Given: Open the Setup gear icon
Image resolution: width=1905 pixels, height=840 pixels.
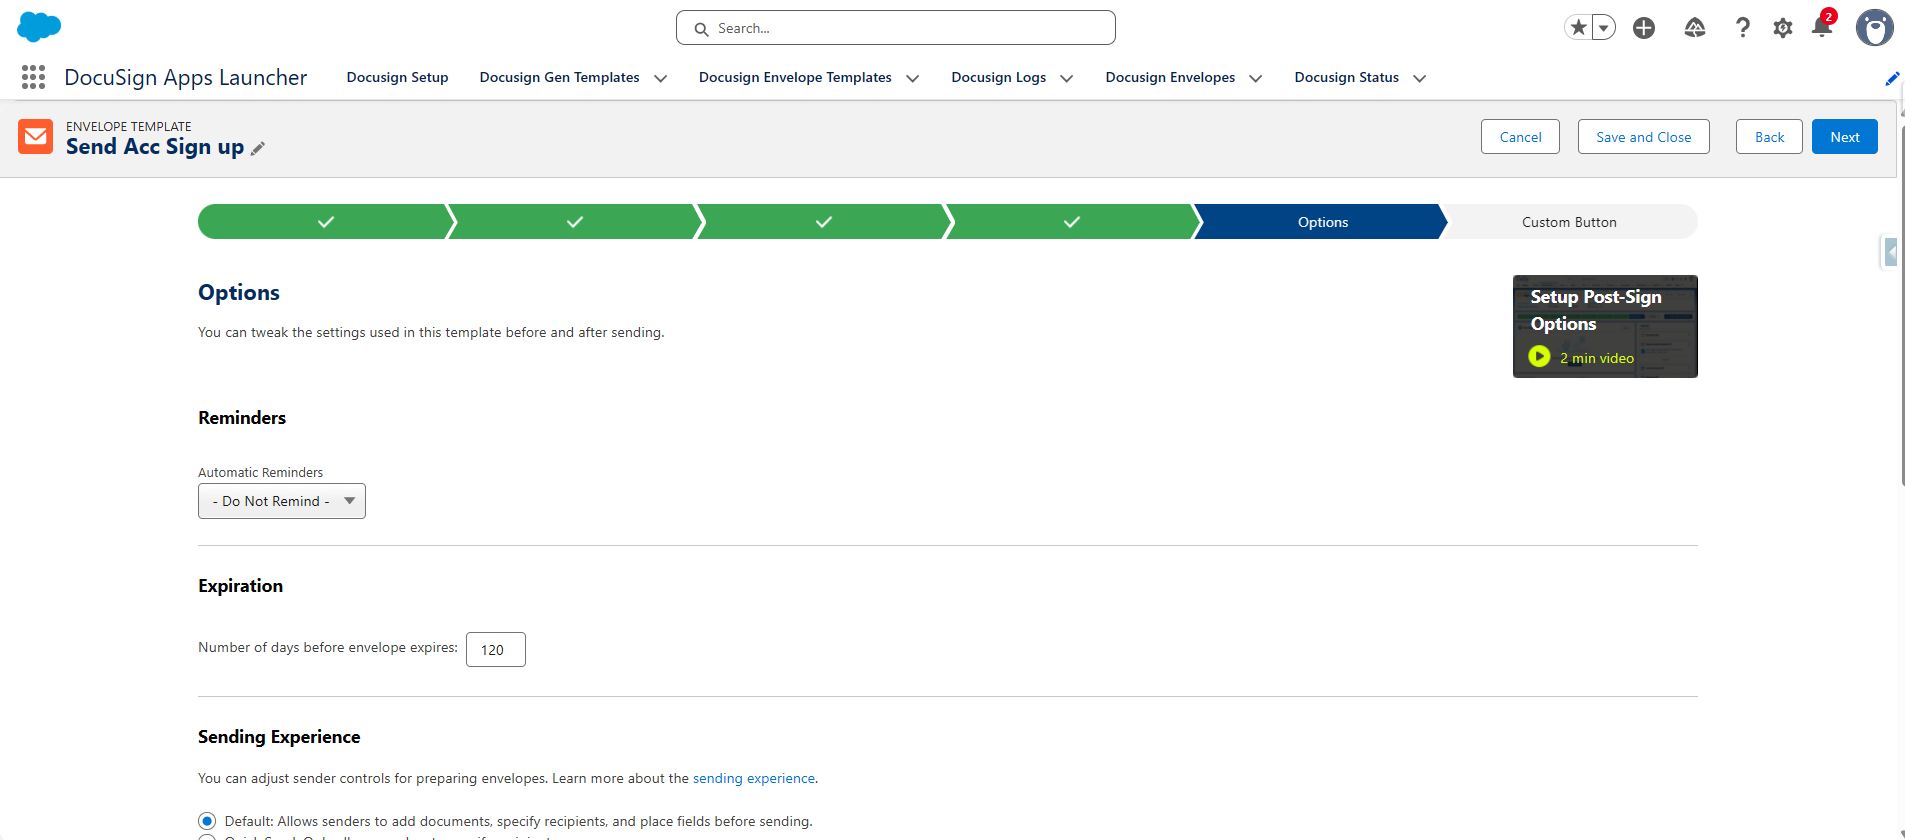Looking at the screenshot, I should coord(1783,28).
